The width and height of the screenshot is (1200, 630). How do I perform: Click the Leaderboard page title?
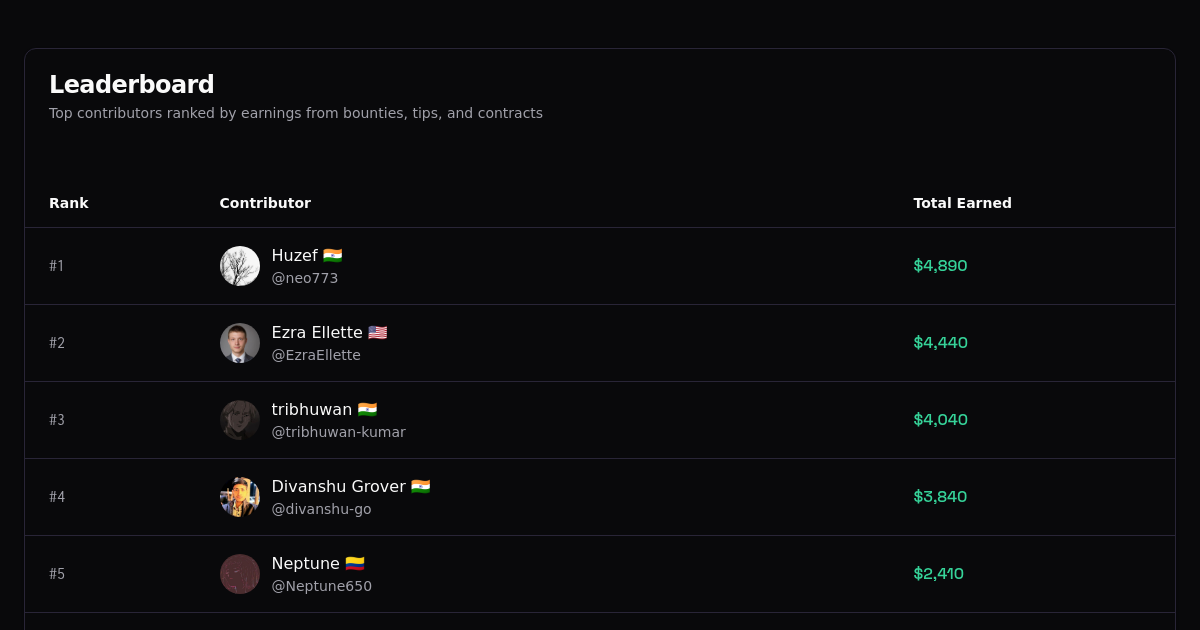pos(132,84)
